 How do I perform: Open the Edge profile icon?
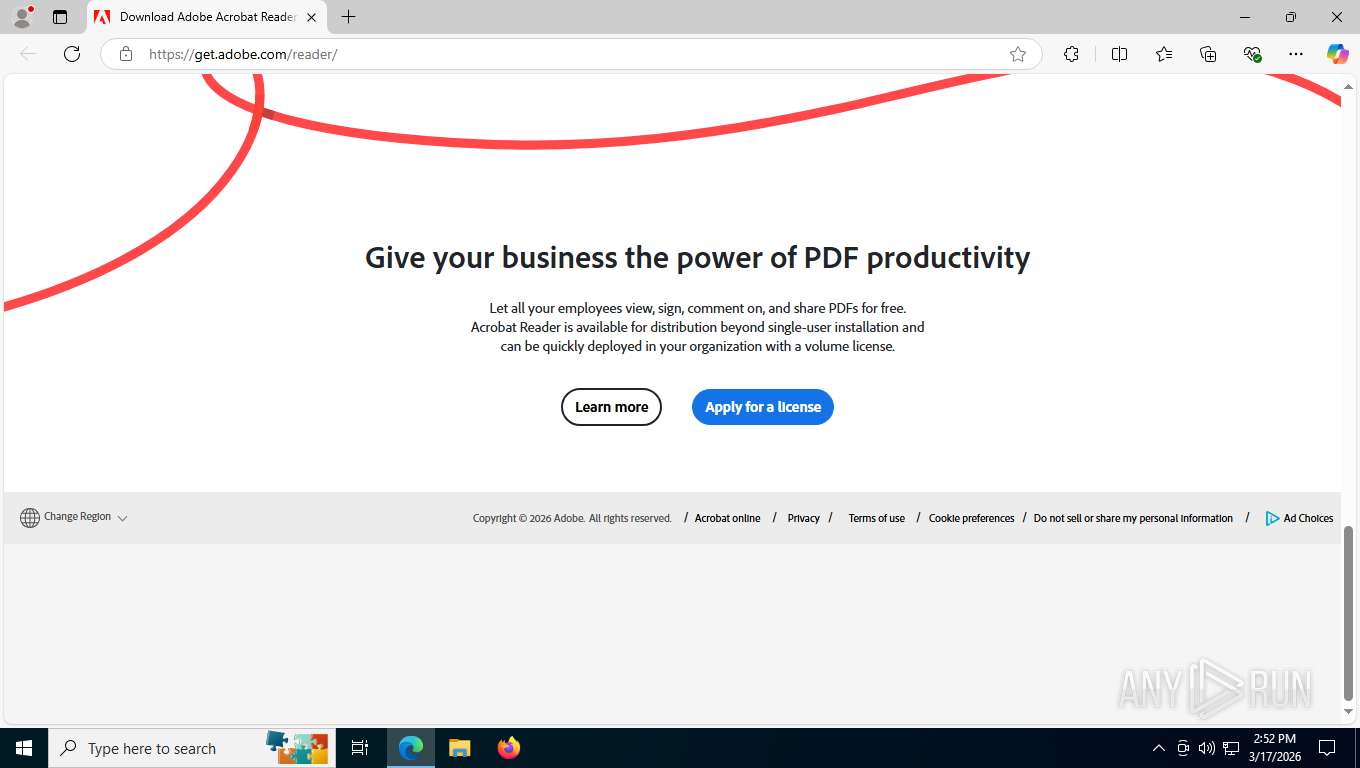pyautogui.click(x=22, y=17)
